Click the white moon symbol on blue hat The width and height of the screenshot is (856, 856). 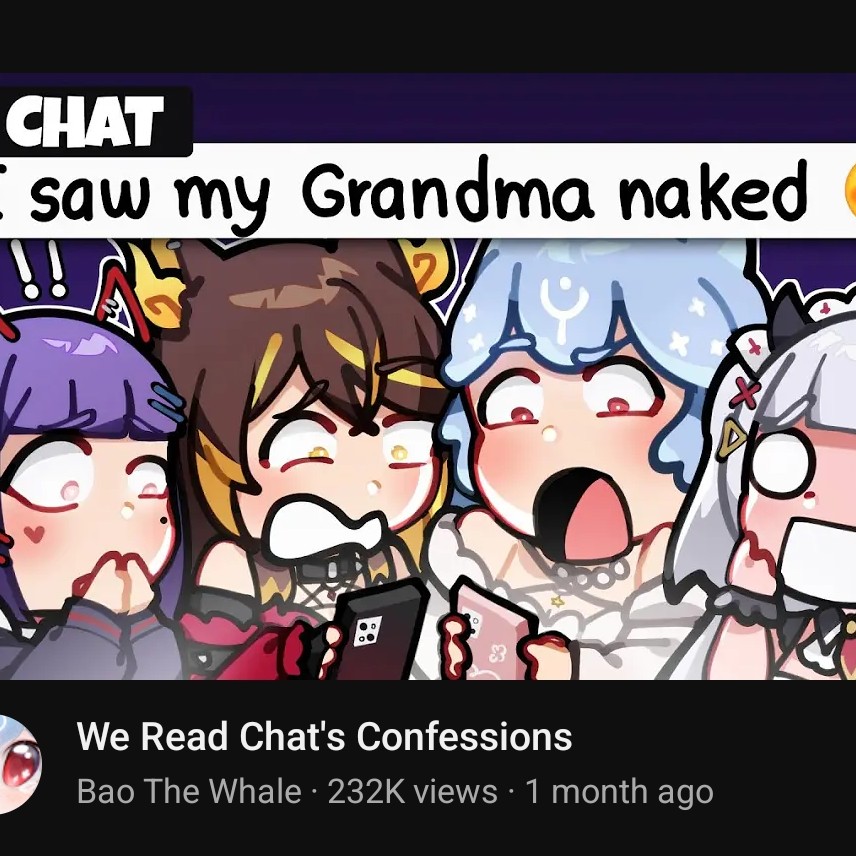coord(564,305)
